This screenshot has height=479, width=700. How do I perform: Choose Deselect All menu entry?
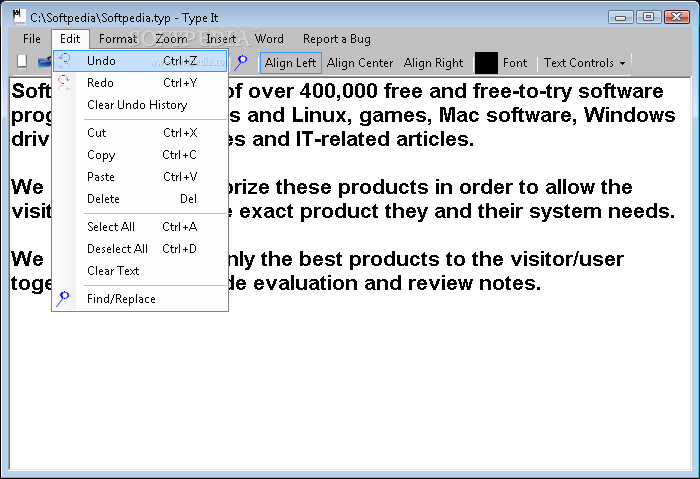[x=140, y=249]
